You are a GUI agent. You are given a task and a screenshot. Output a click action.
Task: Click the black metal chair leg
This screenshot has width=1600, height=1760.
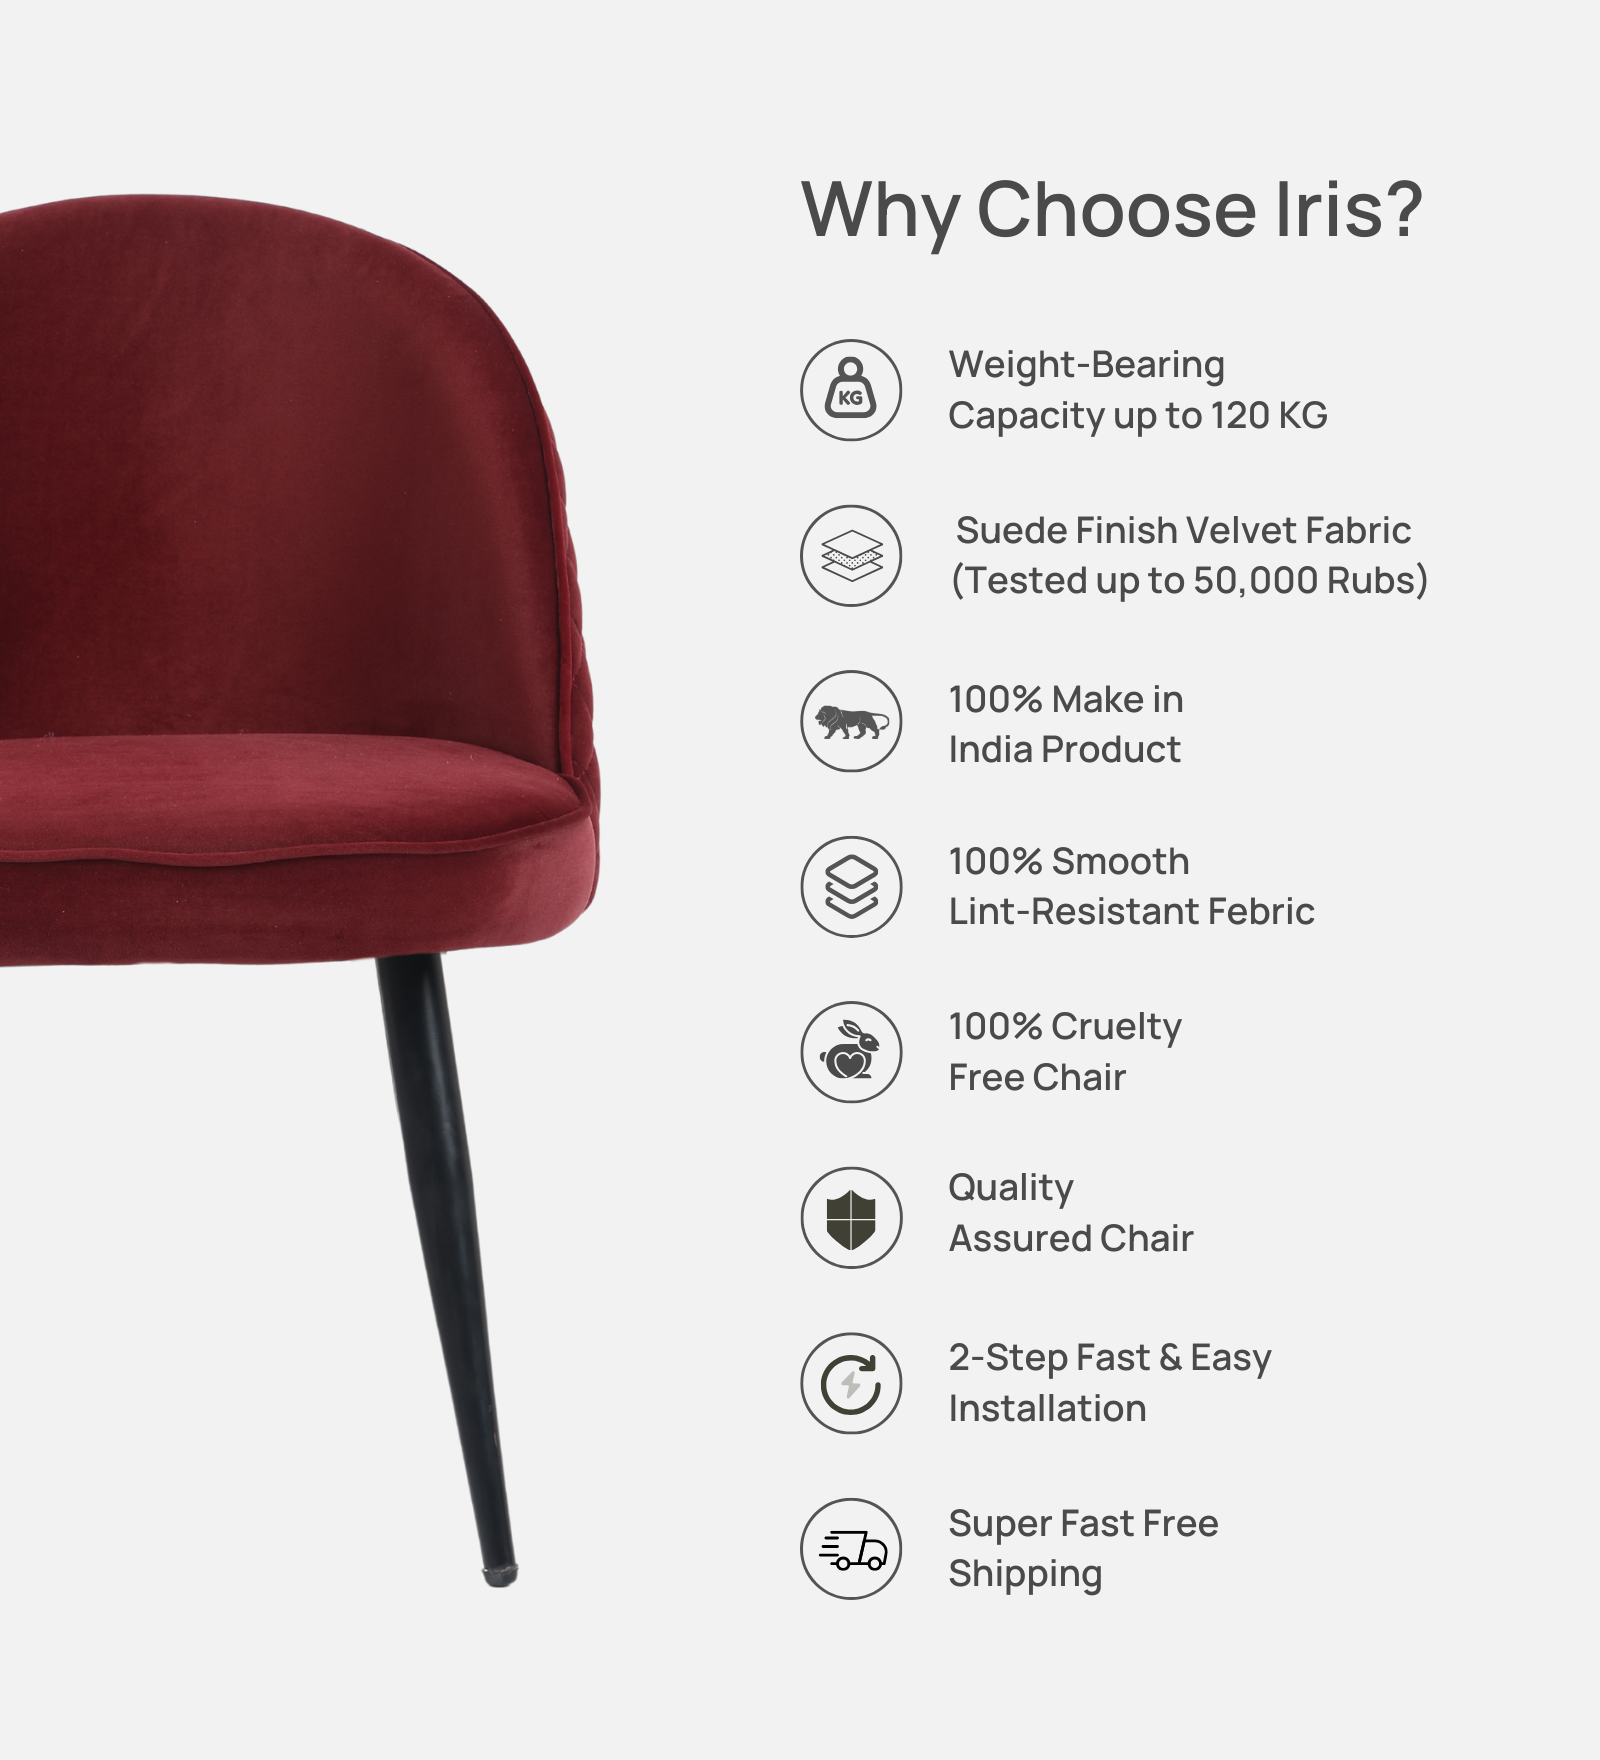(x=447, y=1270)
